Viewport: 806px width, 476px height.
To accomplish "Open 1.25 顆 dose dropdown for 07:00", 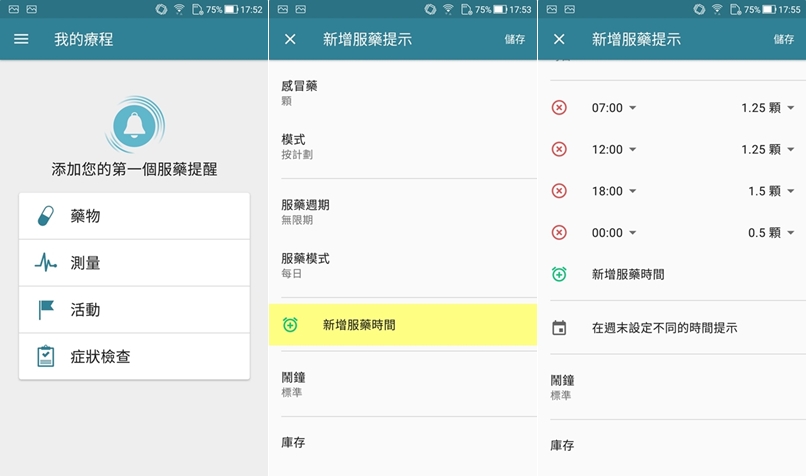I will point(768,107).
